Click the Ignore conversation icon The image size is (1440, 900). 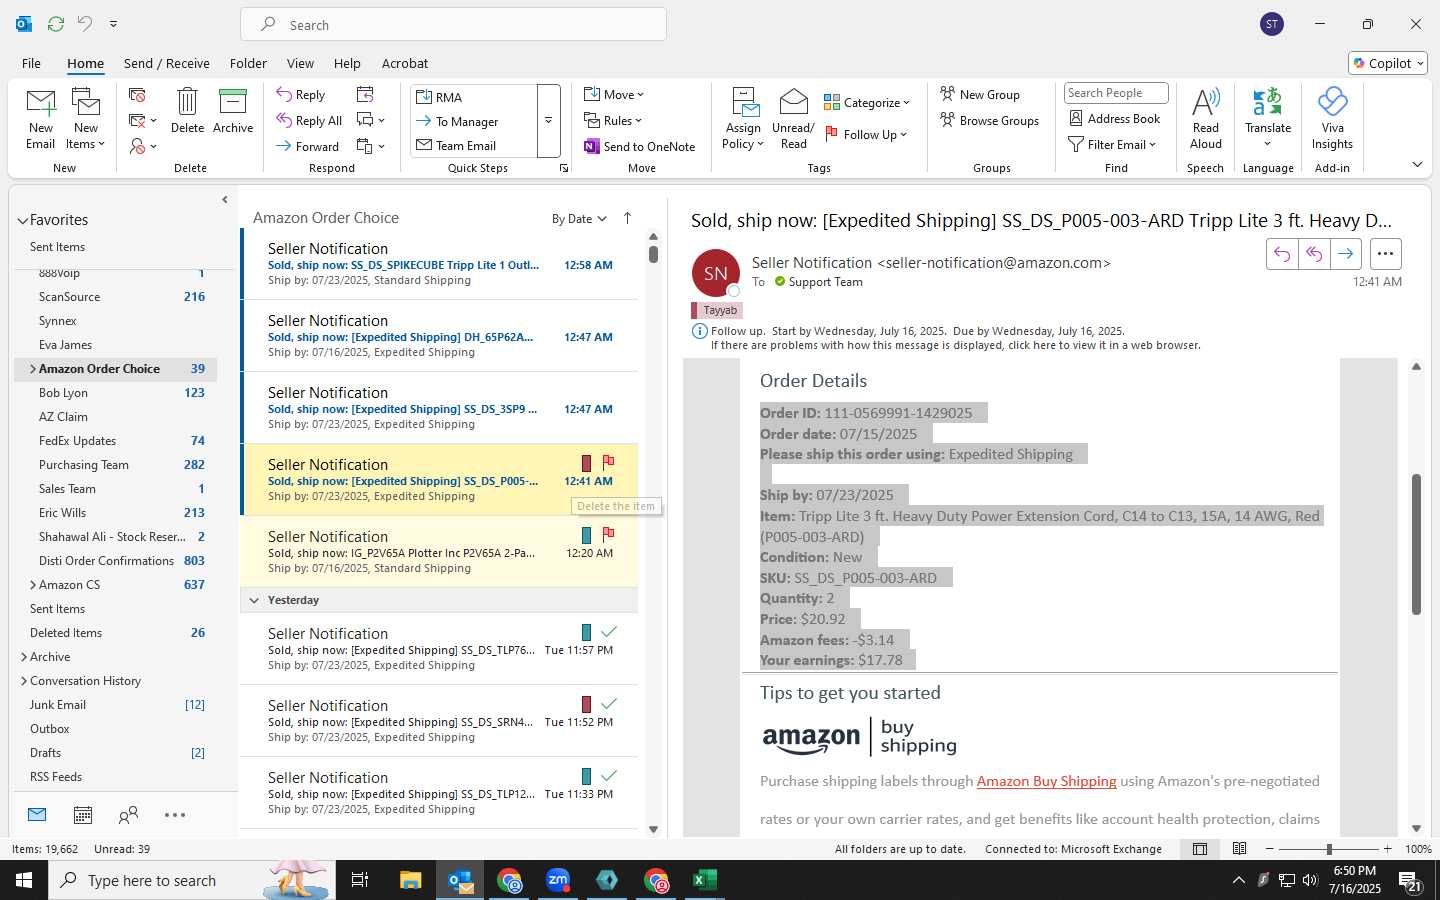click(x=138, y=95)
